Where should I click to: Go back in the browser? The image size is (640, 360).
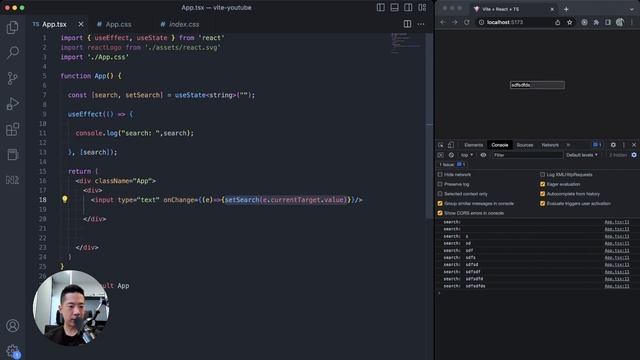443,22
